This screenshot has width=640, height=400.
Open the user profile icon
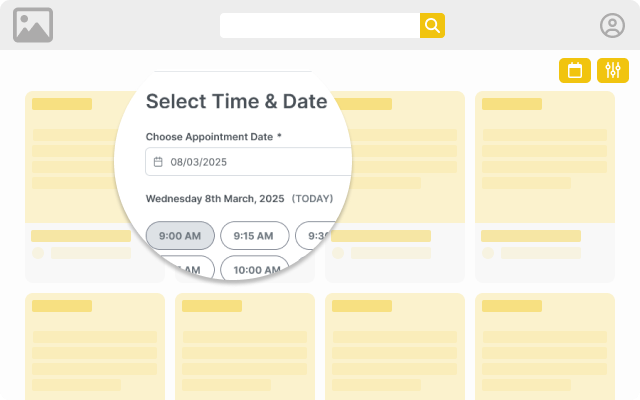(611, 26)
